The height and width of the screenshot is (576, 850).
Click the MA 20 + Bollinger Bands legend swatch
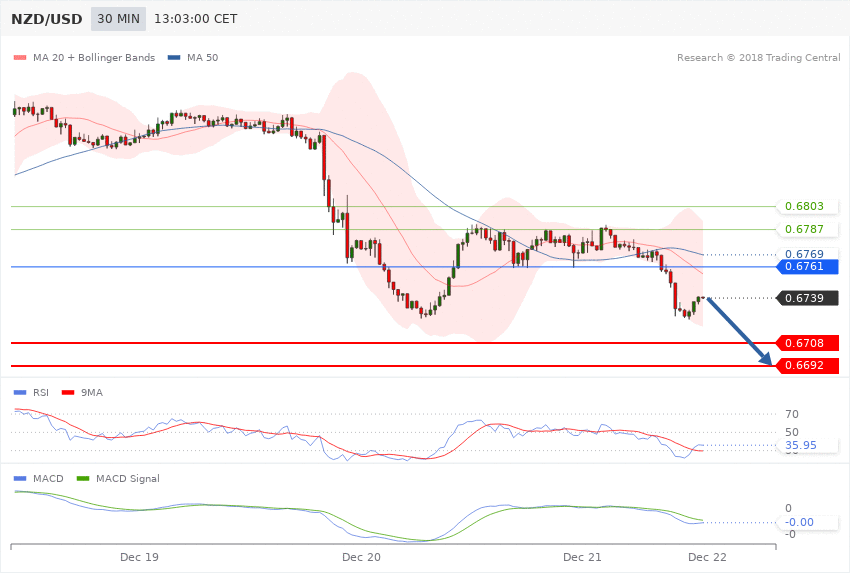coord(20,57)
